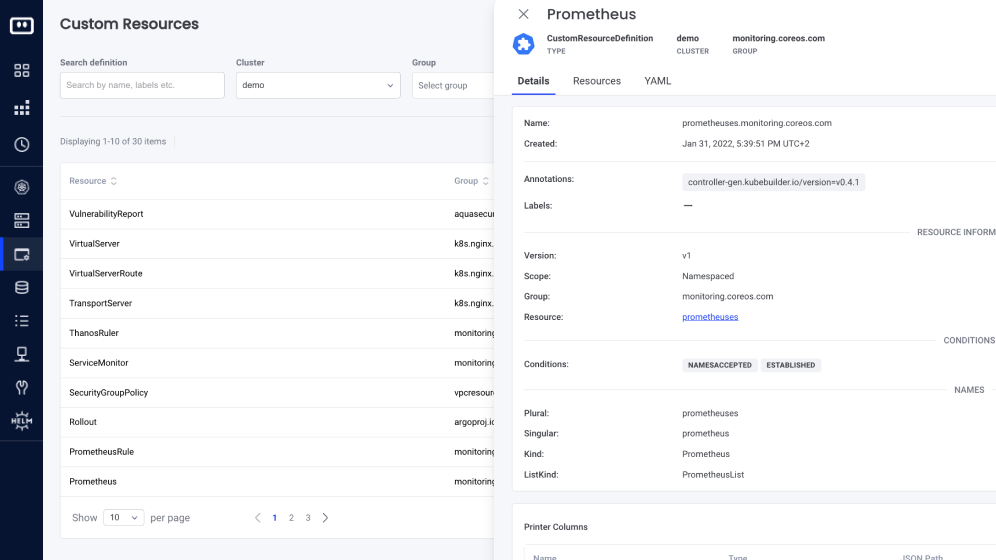Open the Cluster dropdown showing demo
996x560 pixels.
(x=318, y=85)
